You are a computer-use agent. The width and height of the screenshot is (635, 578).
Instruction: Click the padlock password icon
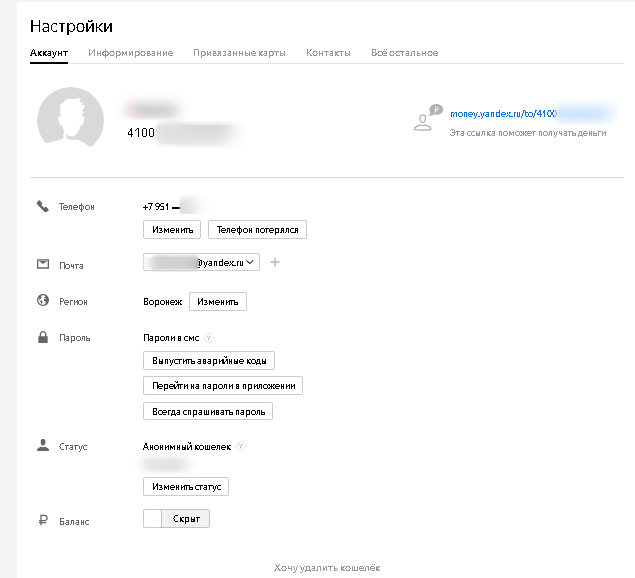click(x=43, y=337)
